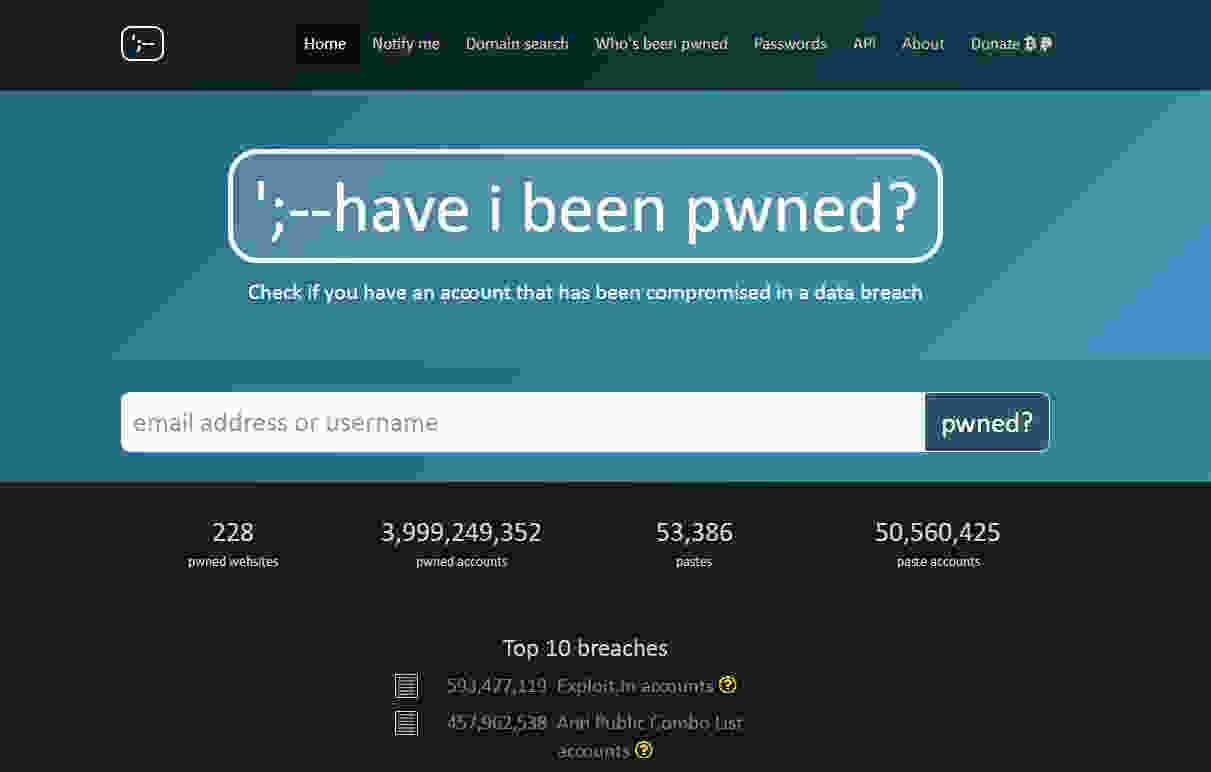Click the Exploit.In breach list icon
This screenshot has width=1211, height=772.
[x=406, y=686]
